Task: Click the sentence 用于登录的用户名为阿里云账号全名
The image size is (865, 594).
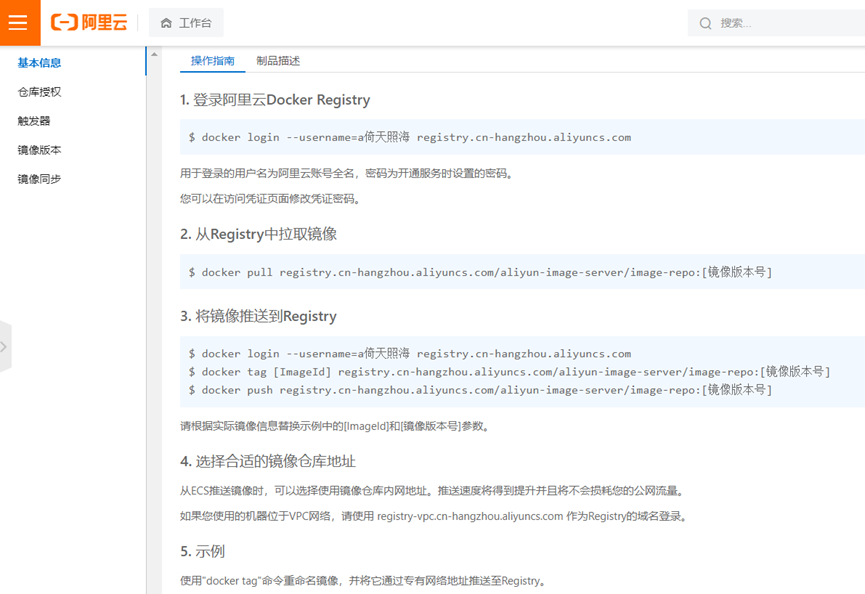Action: click(348, 173)
